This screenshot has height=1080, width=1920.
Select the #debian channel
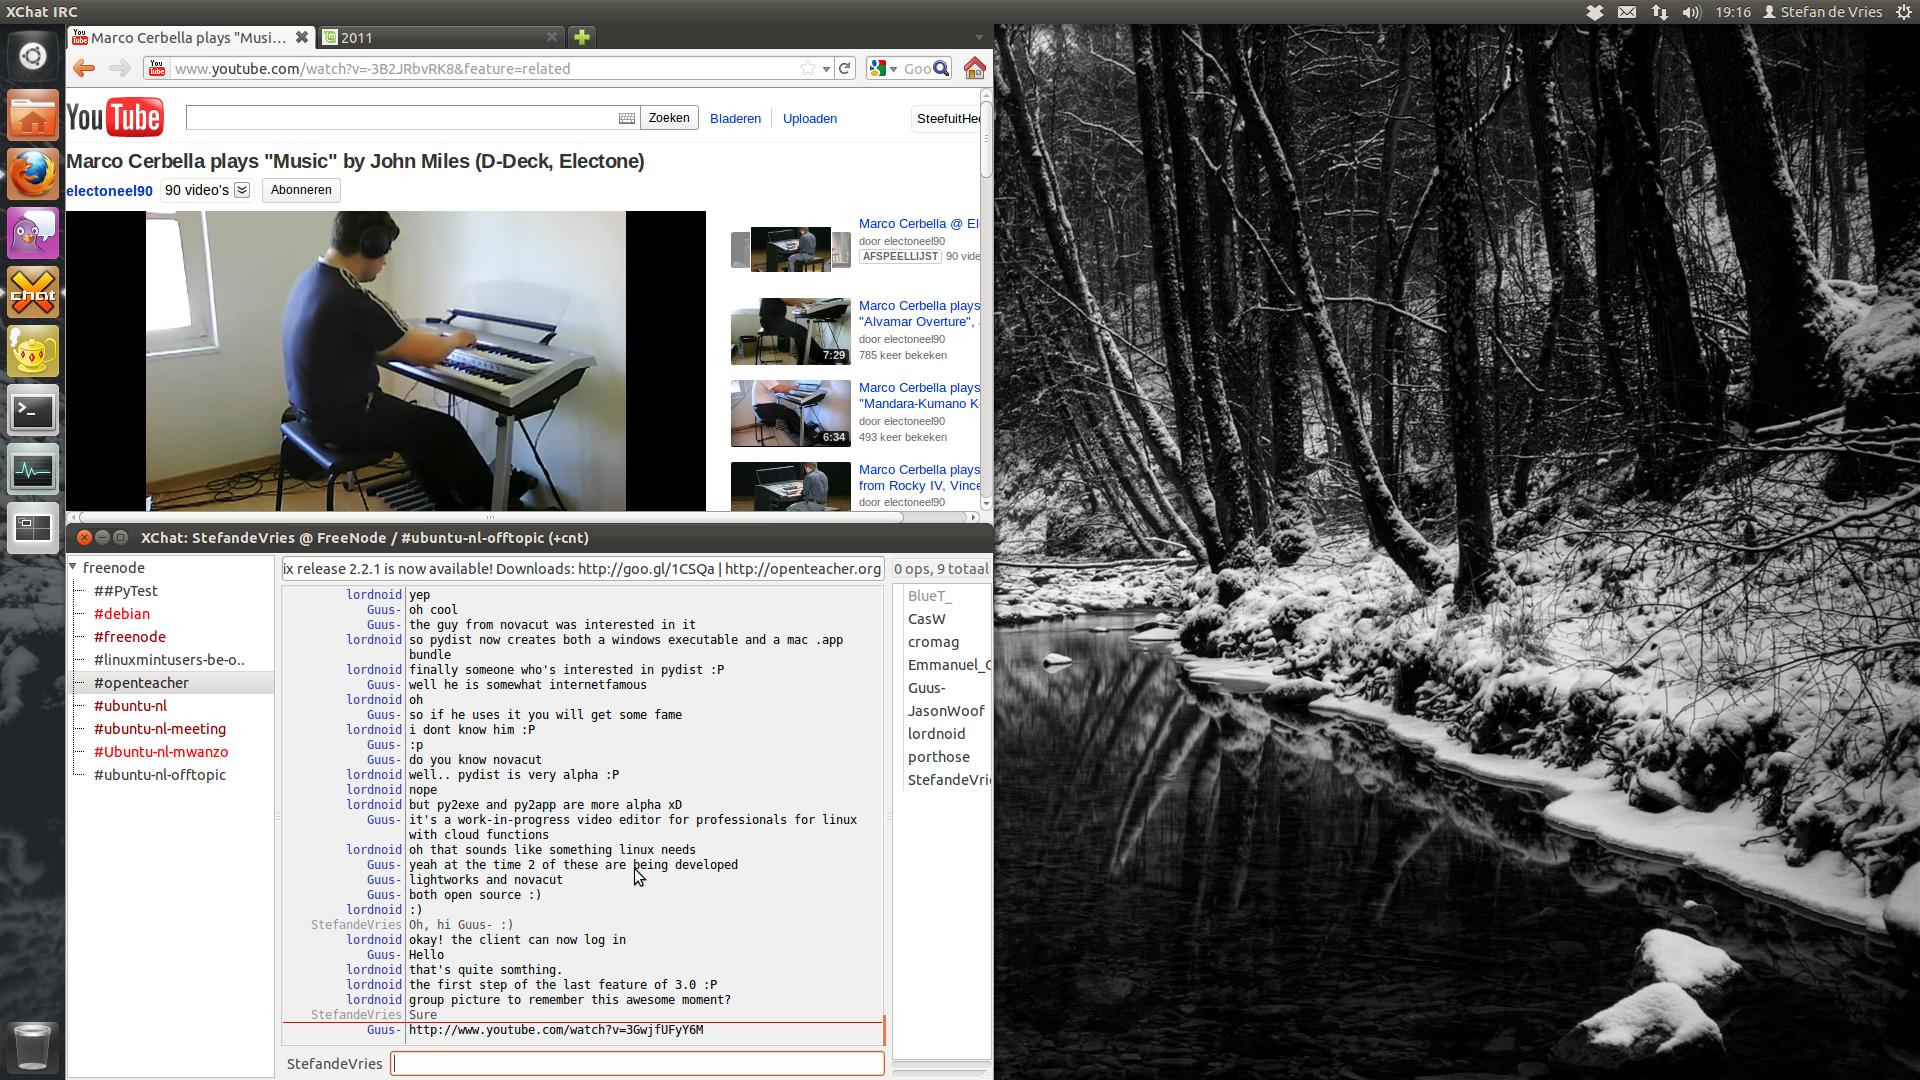122,614
